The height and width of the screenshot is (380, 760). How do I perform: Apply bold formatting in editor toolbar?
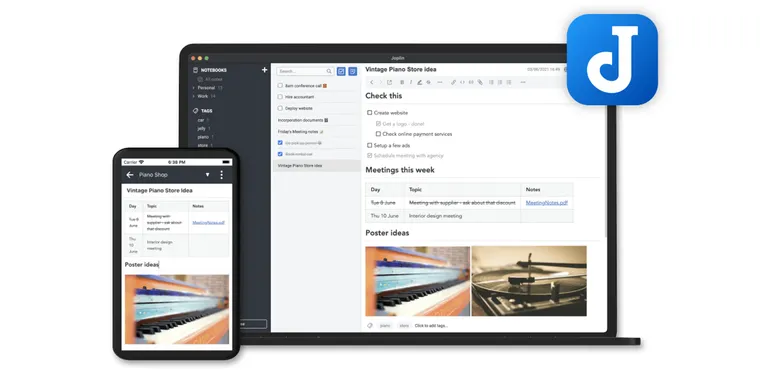click(x=402, y=82)
